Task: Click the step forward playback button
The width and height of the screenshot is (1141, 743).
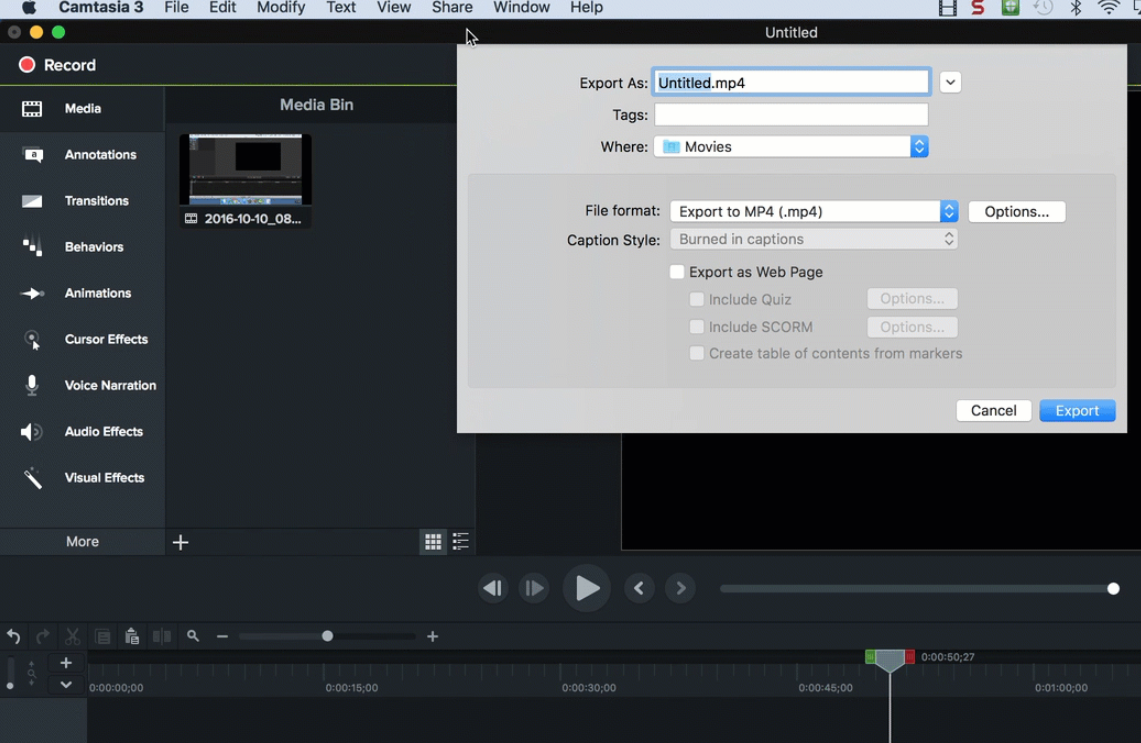Action: tap(534, 588)
